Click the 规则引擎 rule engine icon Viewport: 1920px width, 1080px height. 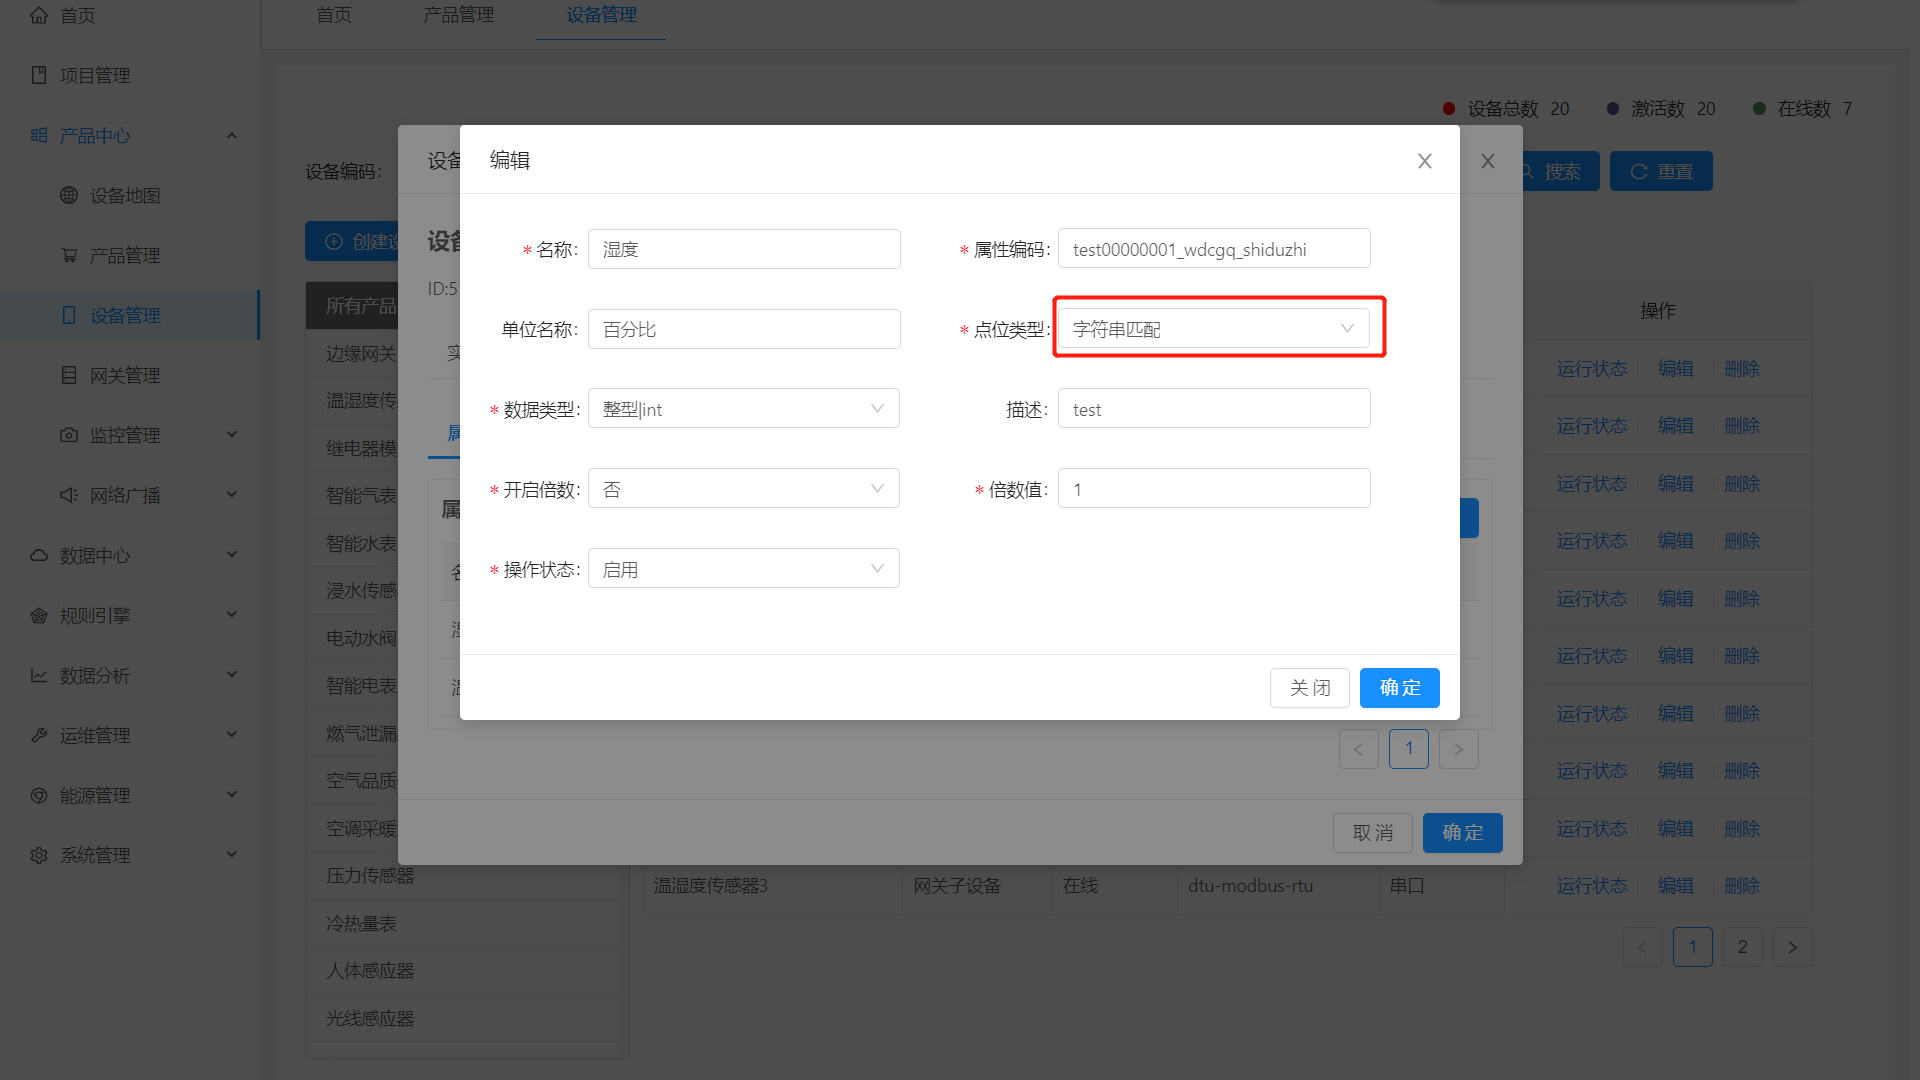[x=39, y=614]
